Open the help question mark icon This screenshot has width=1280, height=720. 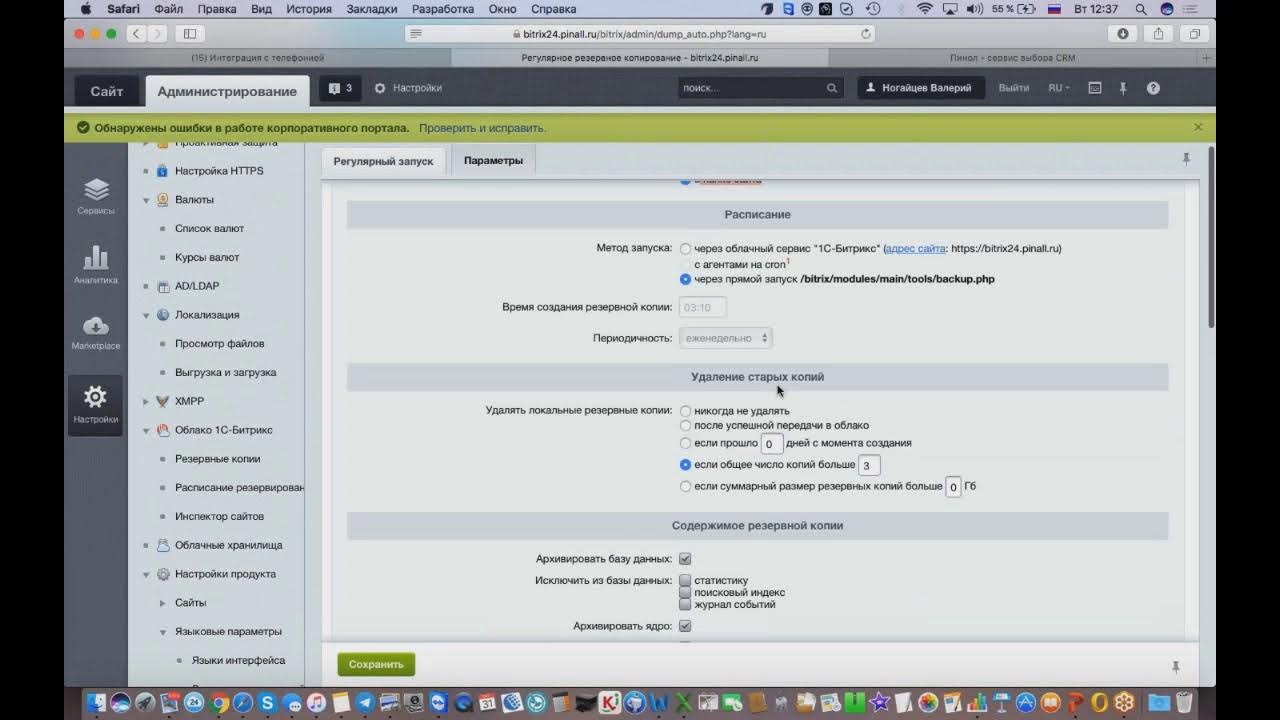click(x=1153, y=88)
